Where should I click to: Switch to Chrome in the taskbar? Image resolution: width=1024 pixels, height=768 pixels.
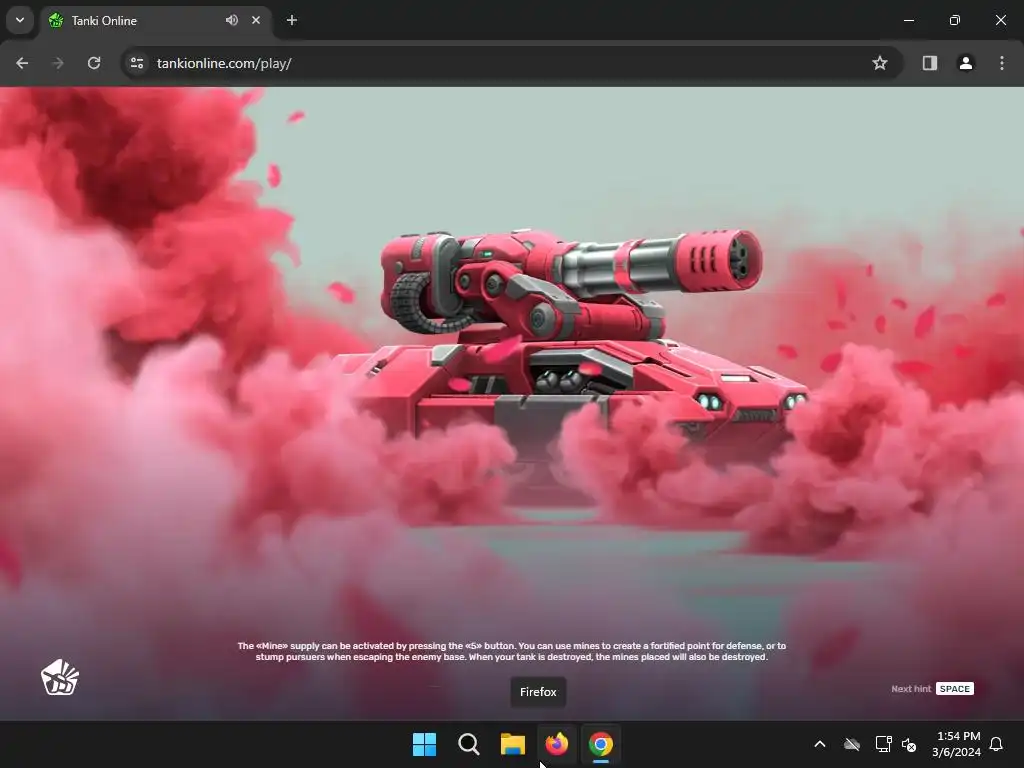tap(601, 744)
